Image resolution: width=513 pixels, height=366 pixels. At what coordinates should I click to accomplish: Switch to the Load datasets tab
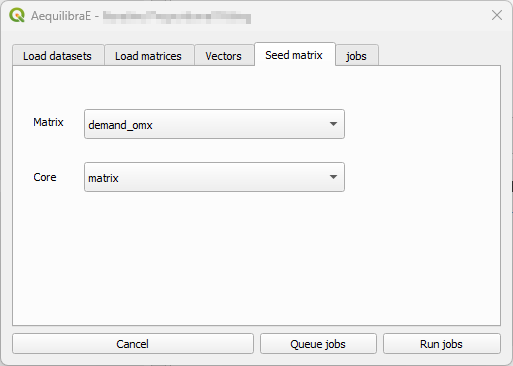(58, 55)
